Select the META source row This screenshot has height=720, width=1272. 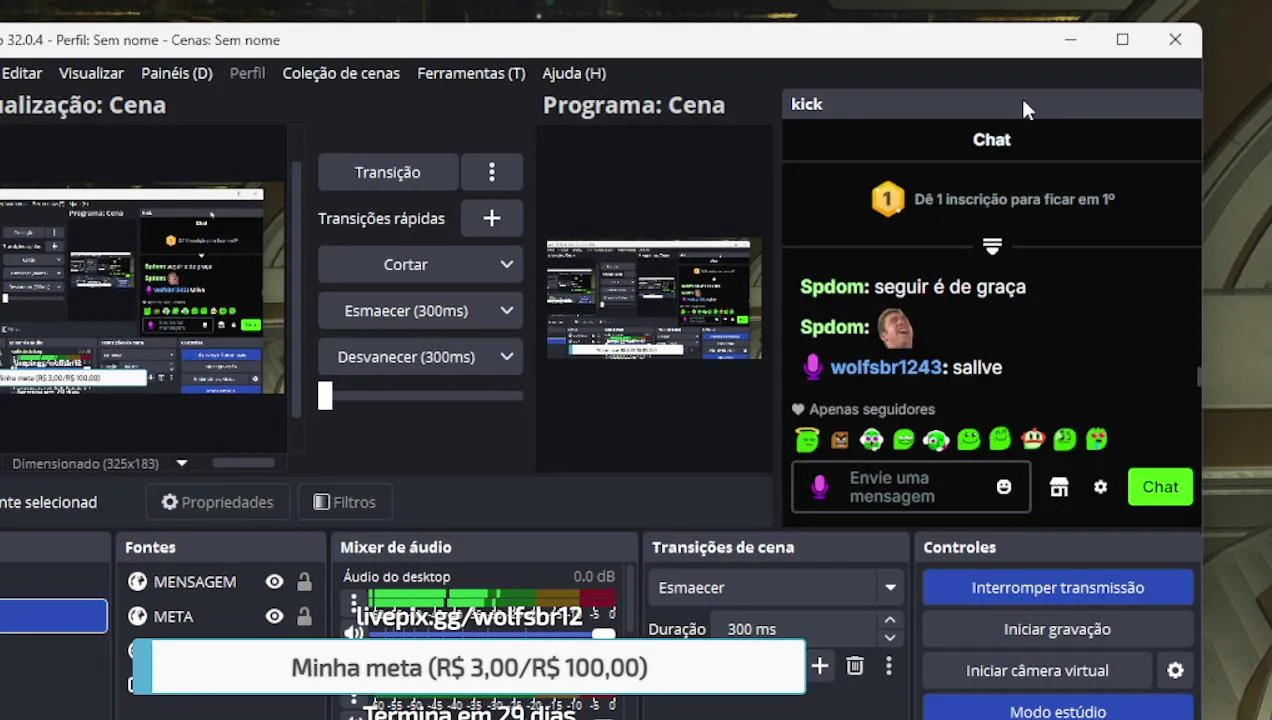click(219, 617)
